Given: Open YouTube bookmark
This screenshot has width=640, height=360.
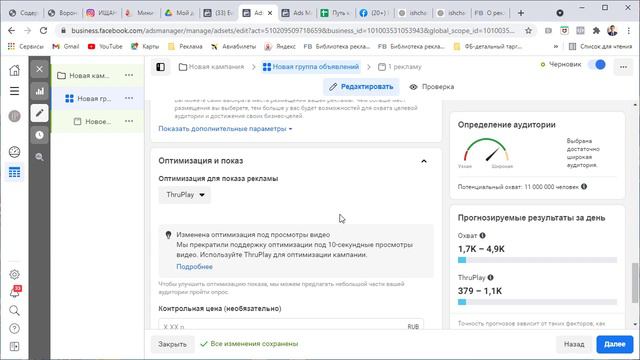Looking at the screenshot, I should pos(105,47).
